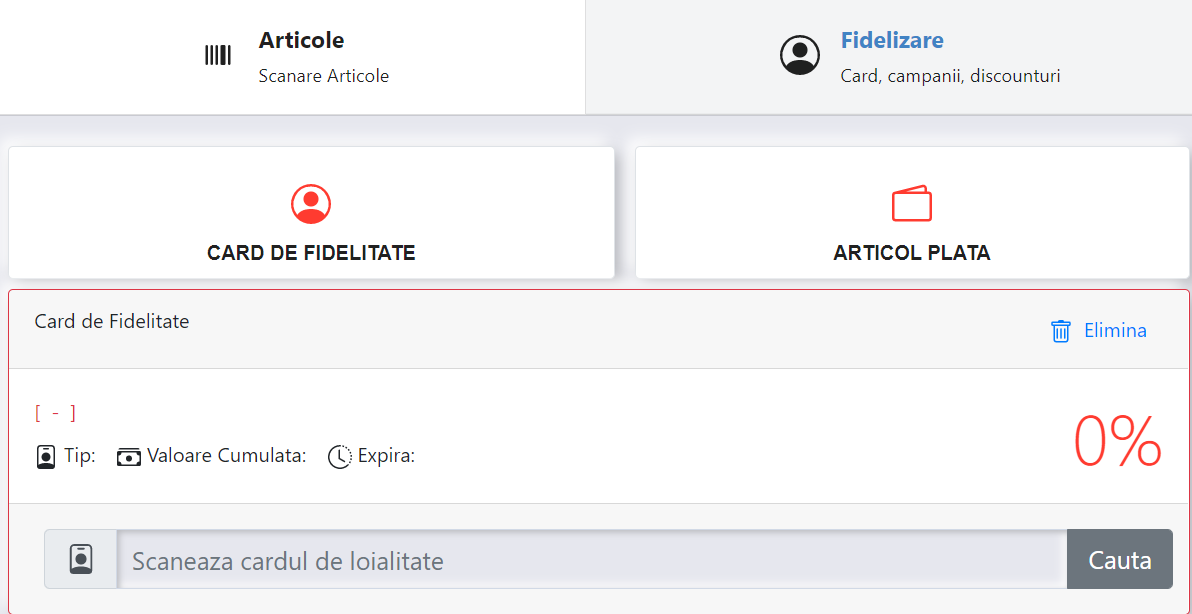Image resolution: width=1192 pixels, height=614 pixels.
Task: Select the CARD DE FIDELITATE tile
Action: pos(311,213)
